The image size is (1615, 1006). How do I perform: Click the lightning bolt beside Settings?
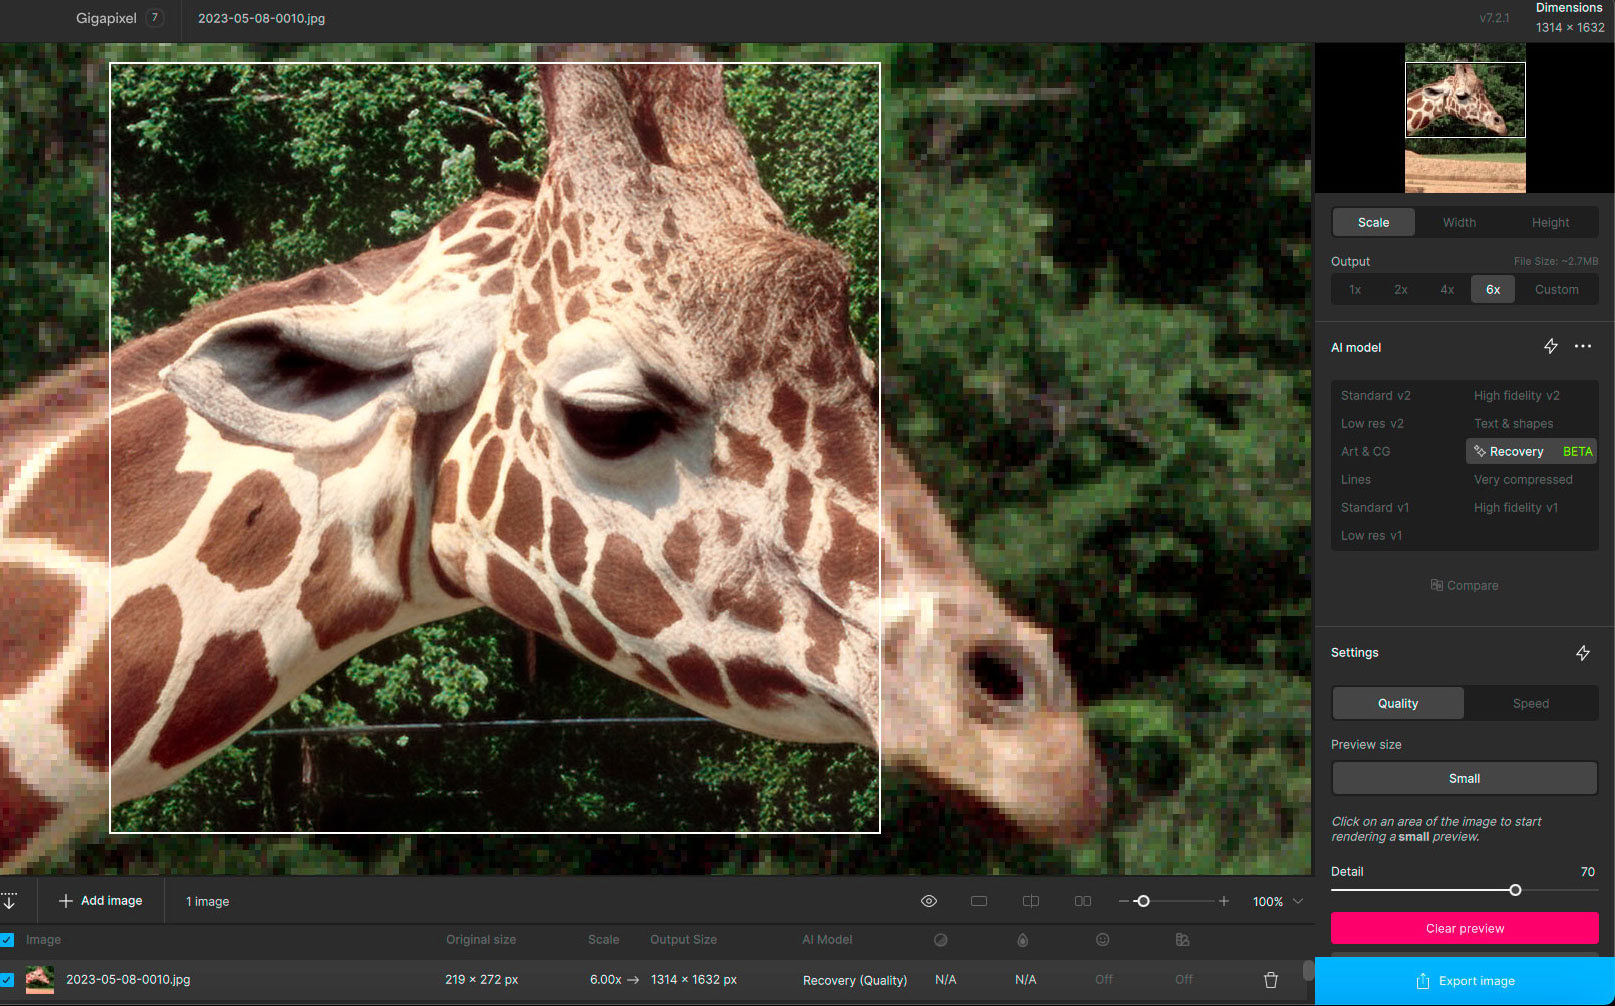(x=1583, y=653)
